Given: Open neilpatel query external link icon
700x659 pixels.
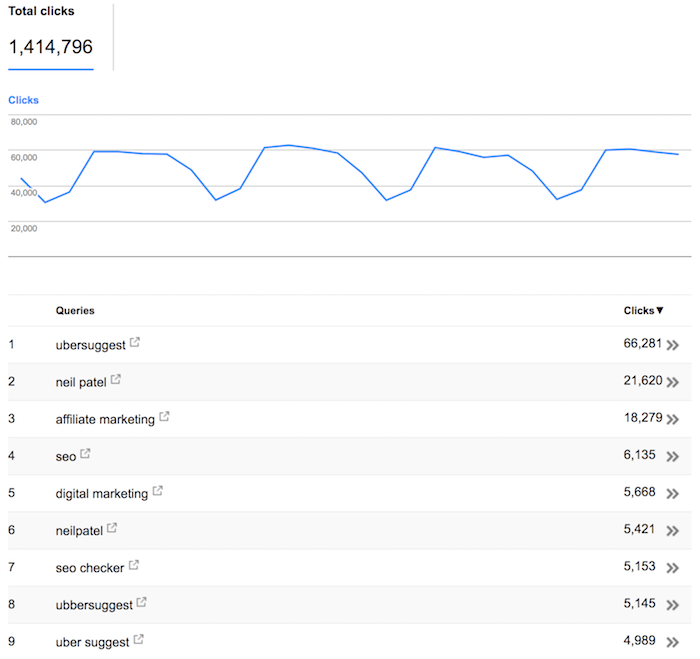Looking at the screenshot, I should (112, 528).
